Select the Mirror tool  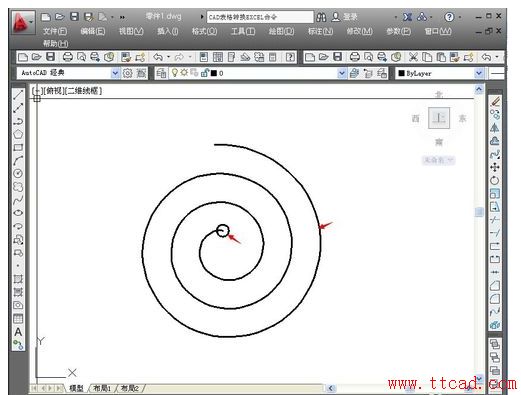(x=495, y=128)
